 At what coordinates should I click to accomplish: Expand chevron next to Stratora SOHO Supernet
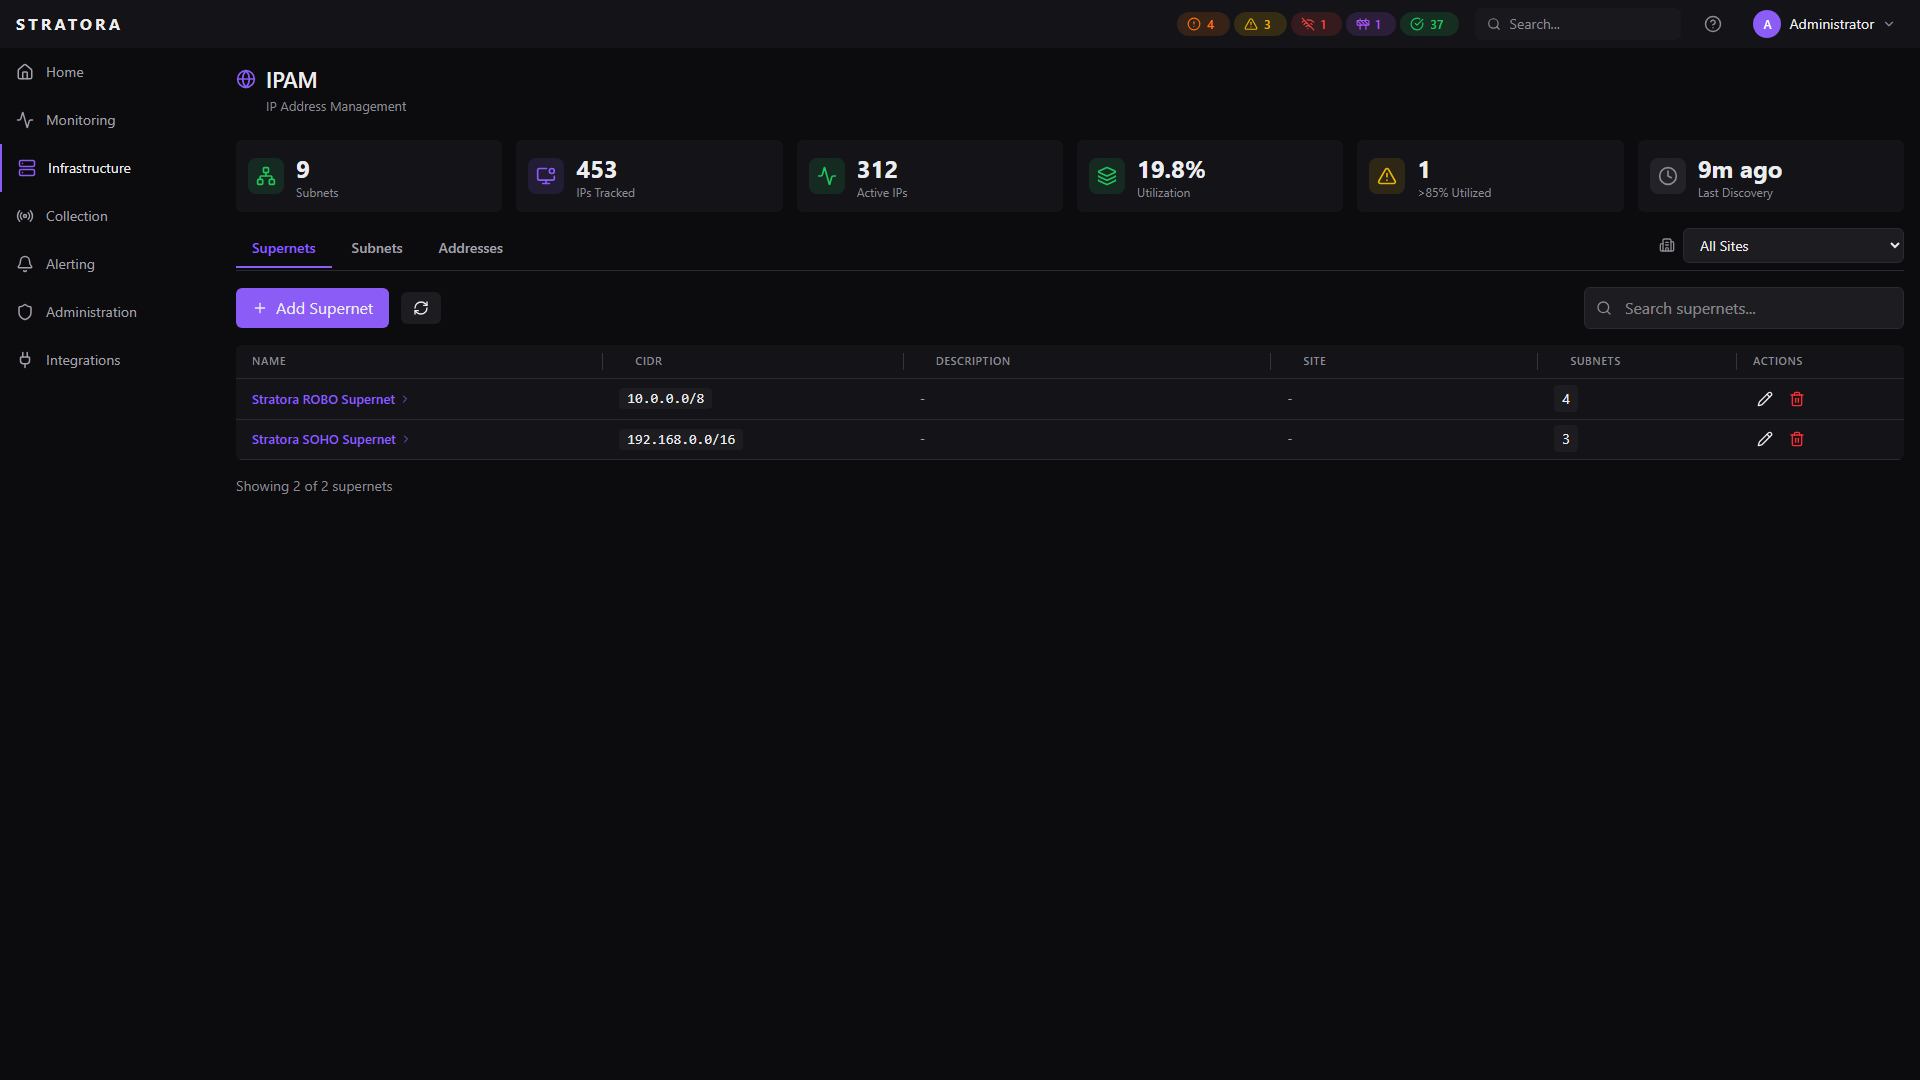[406, 439]
